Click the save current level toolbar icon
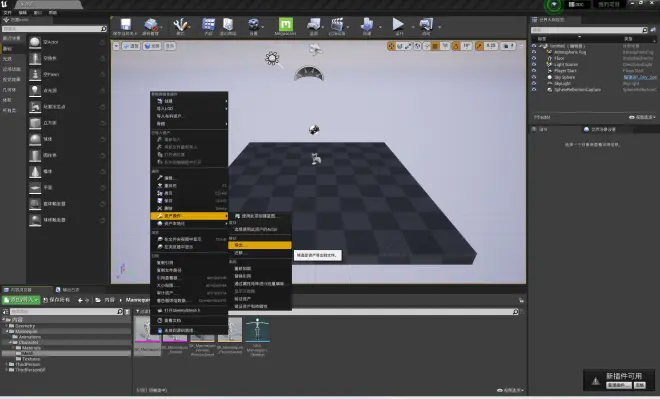 tap(125, 26)
